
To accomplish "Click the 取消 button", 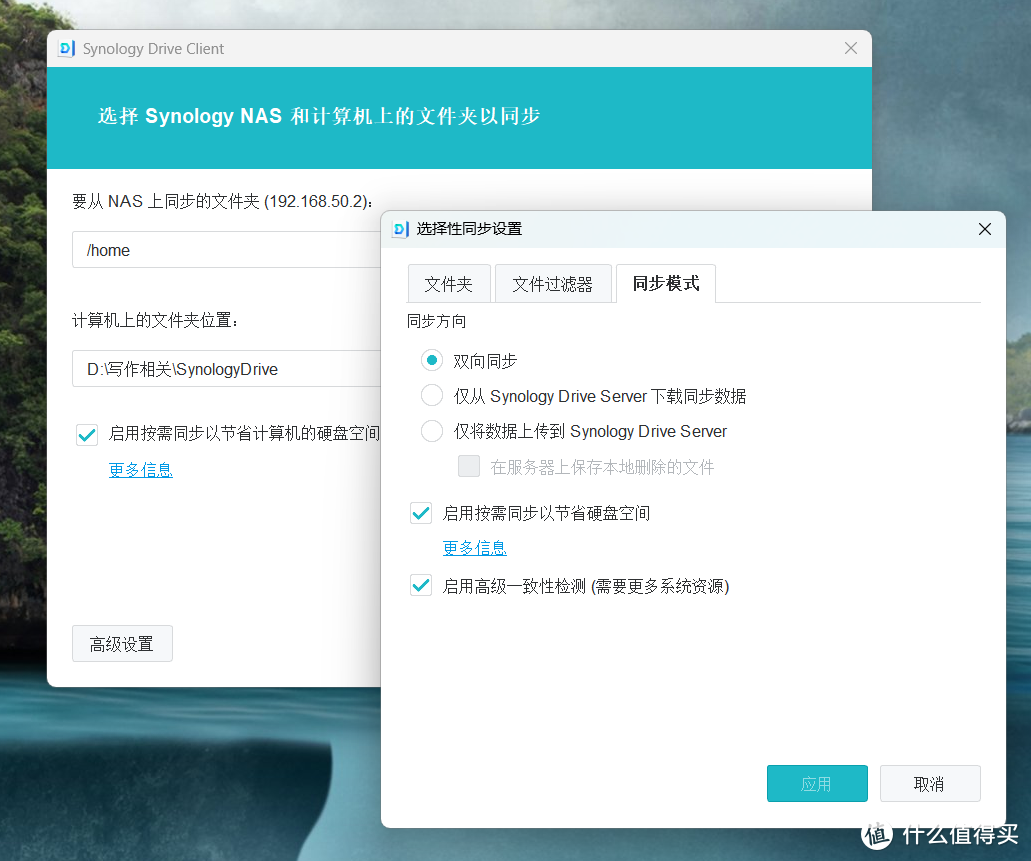I will [x=929, y=783].
